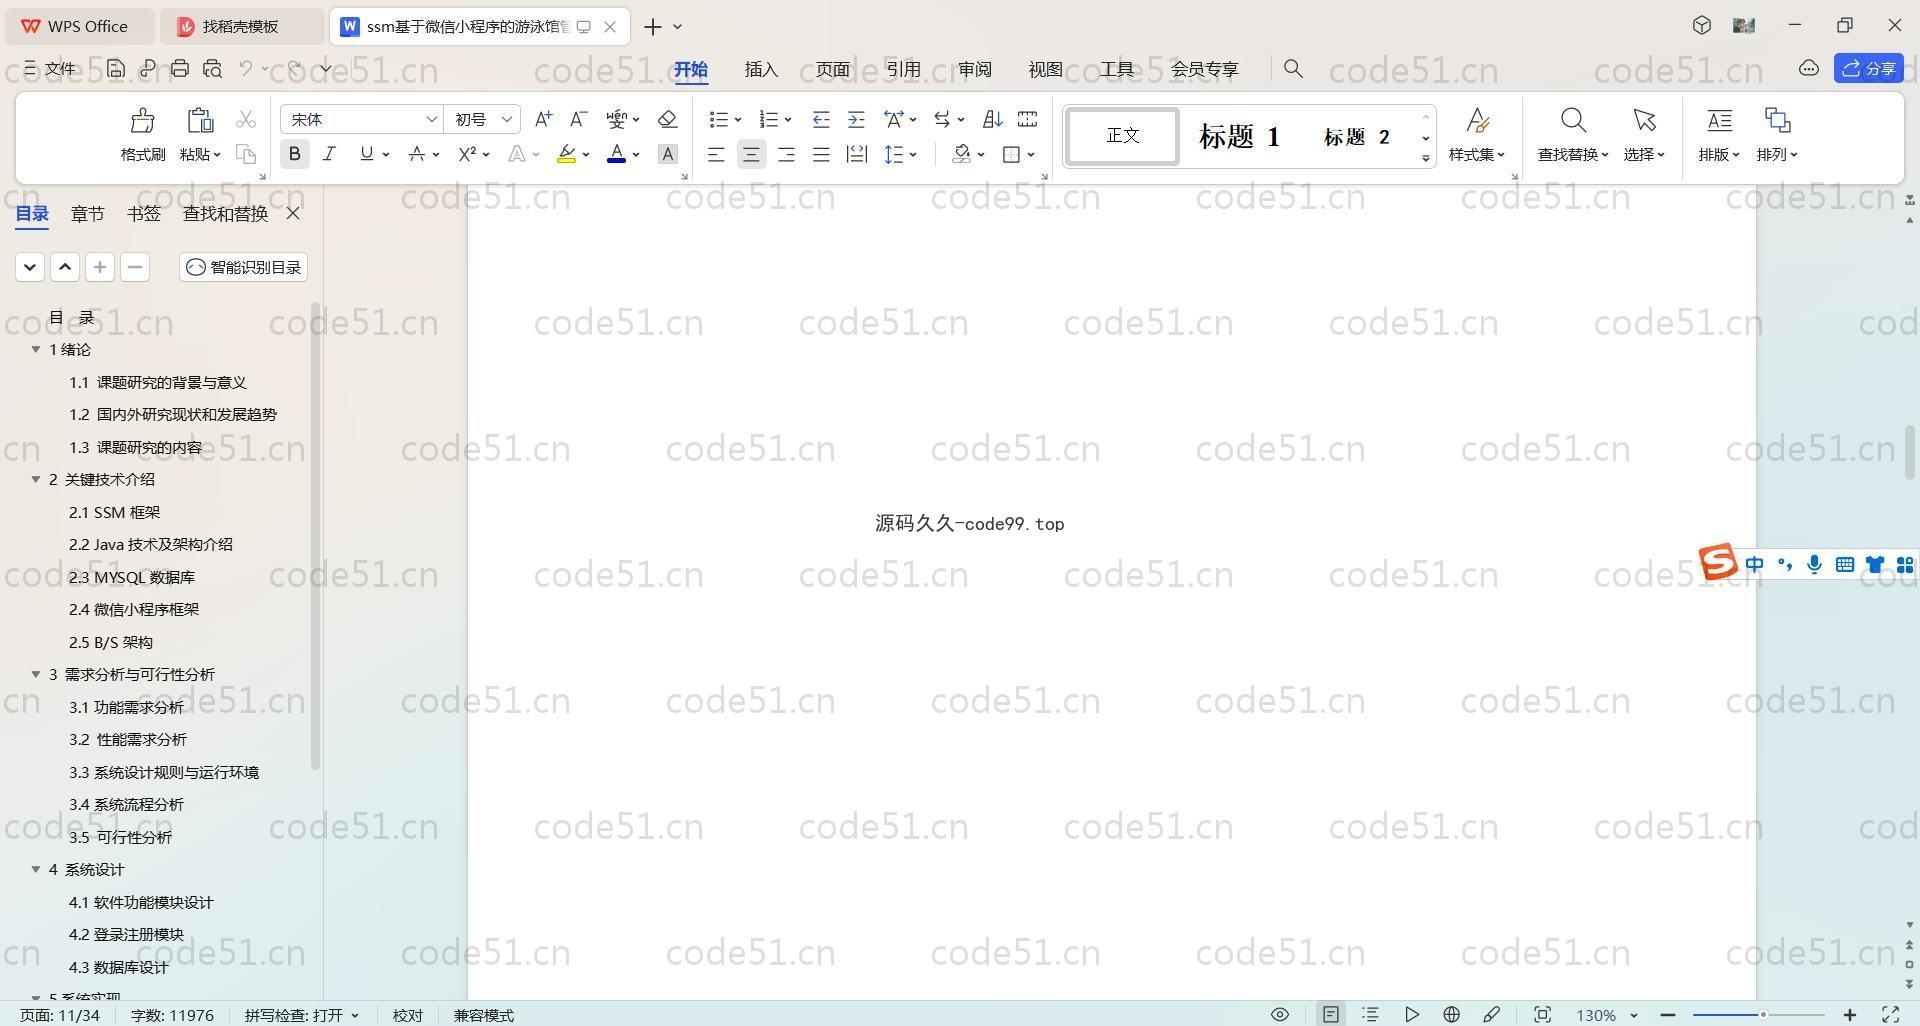Screen dimensions: 1920x1026
Task: Switch to page layout view in status bar
Action: pyautogui.click(x=1330, y=1014)
